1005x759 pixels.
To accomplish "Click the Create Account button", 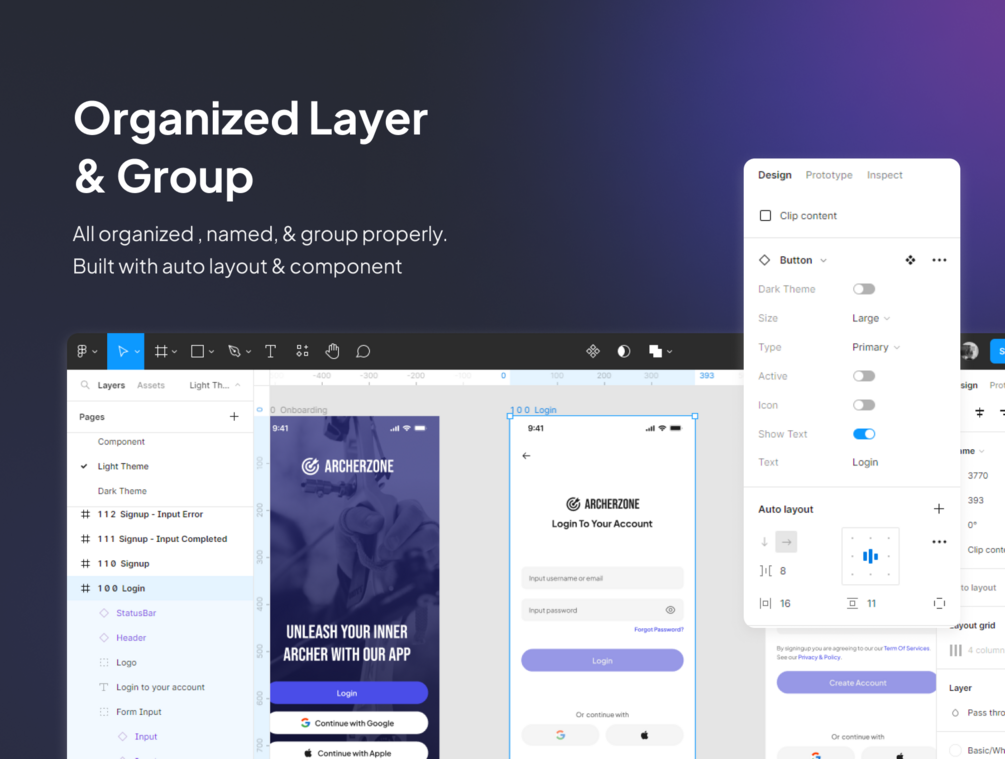I will pos(858,683).
